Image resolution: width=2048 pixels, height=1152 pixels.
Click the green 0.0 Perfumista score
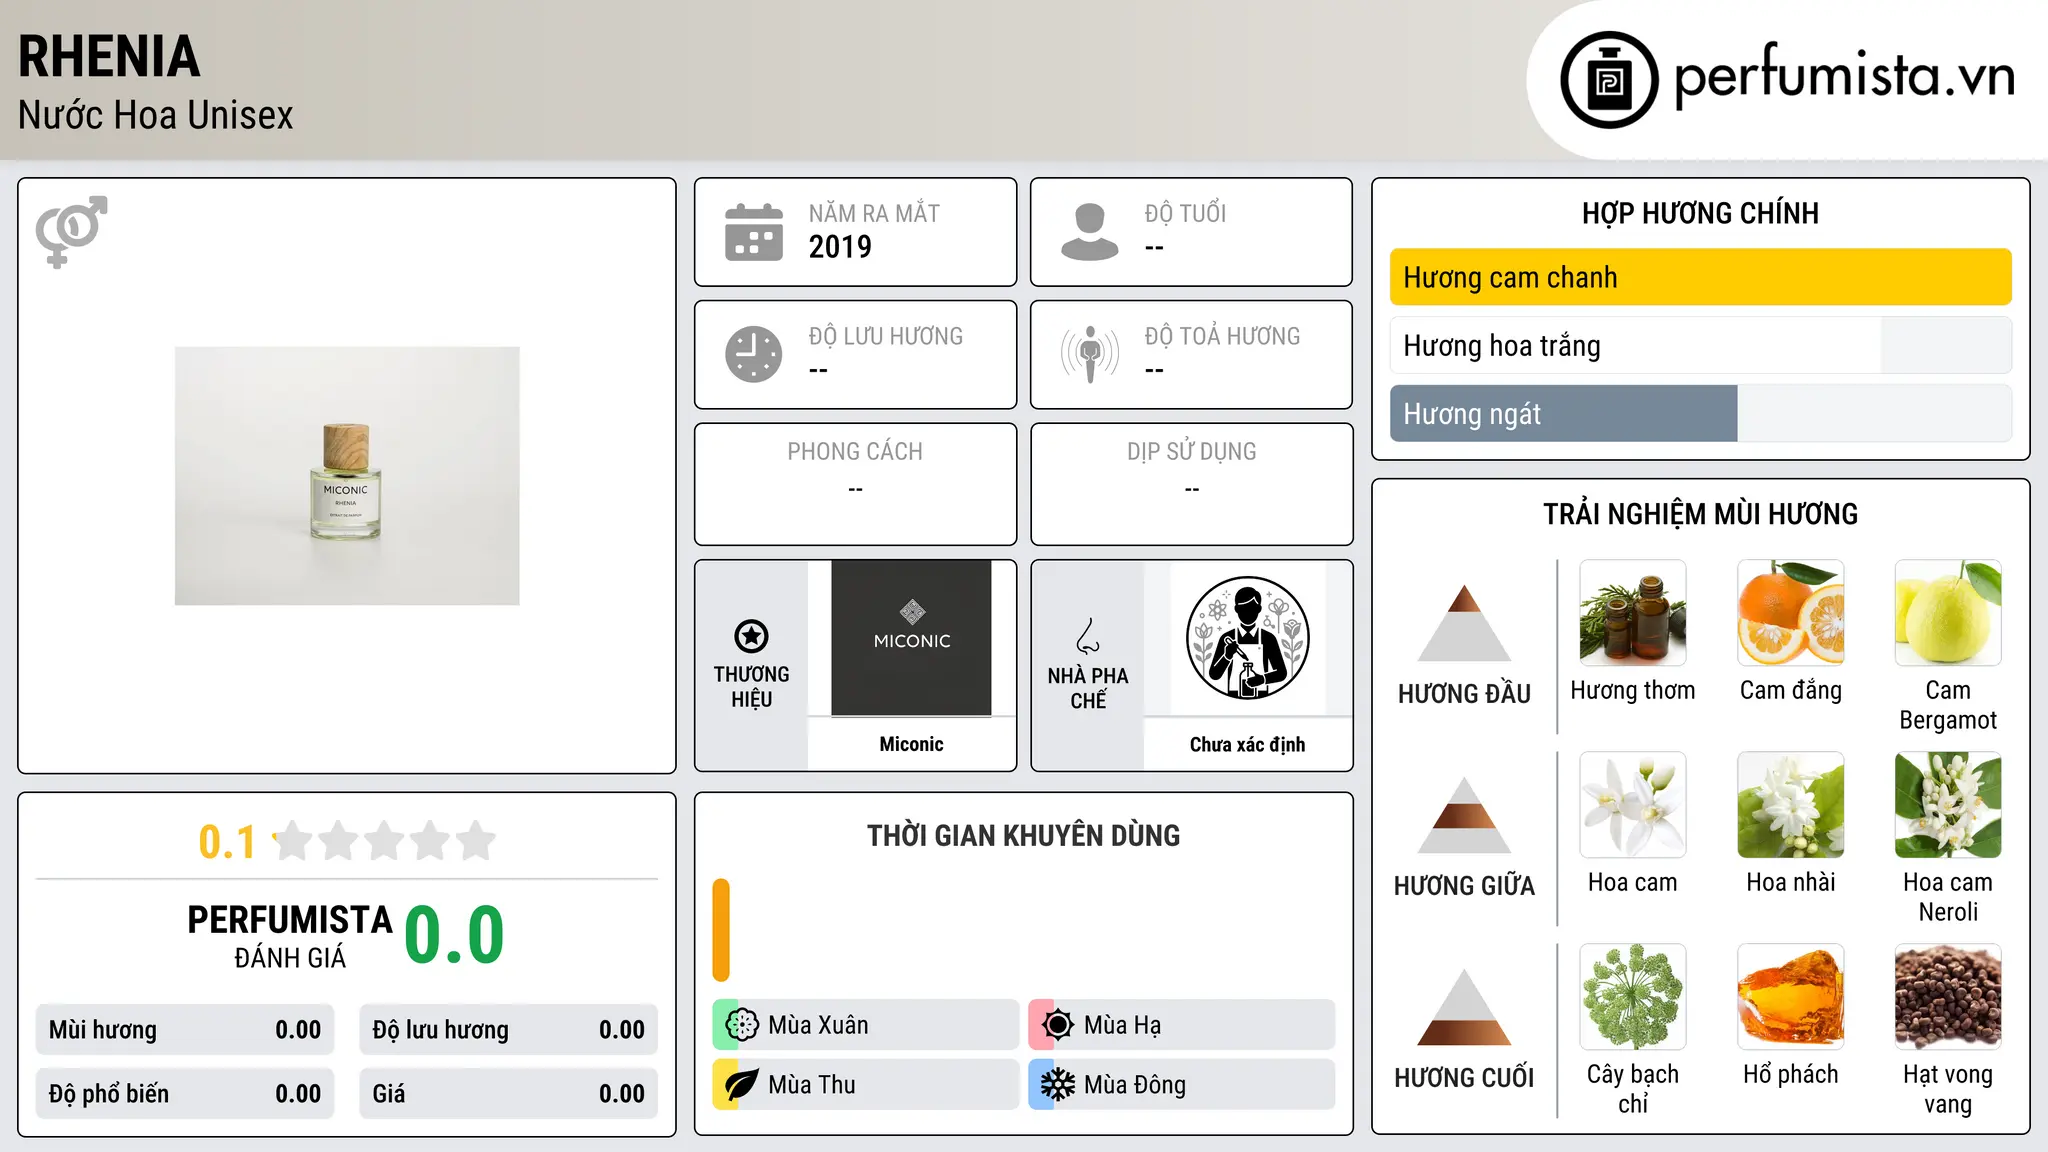click(x=454, y=935)
